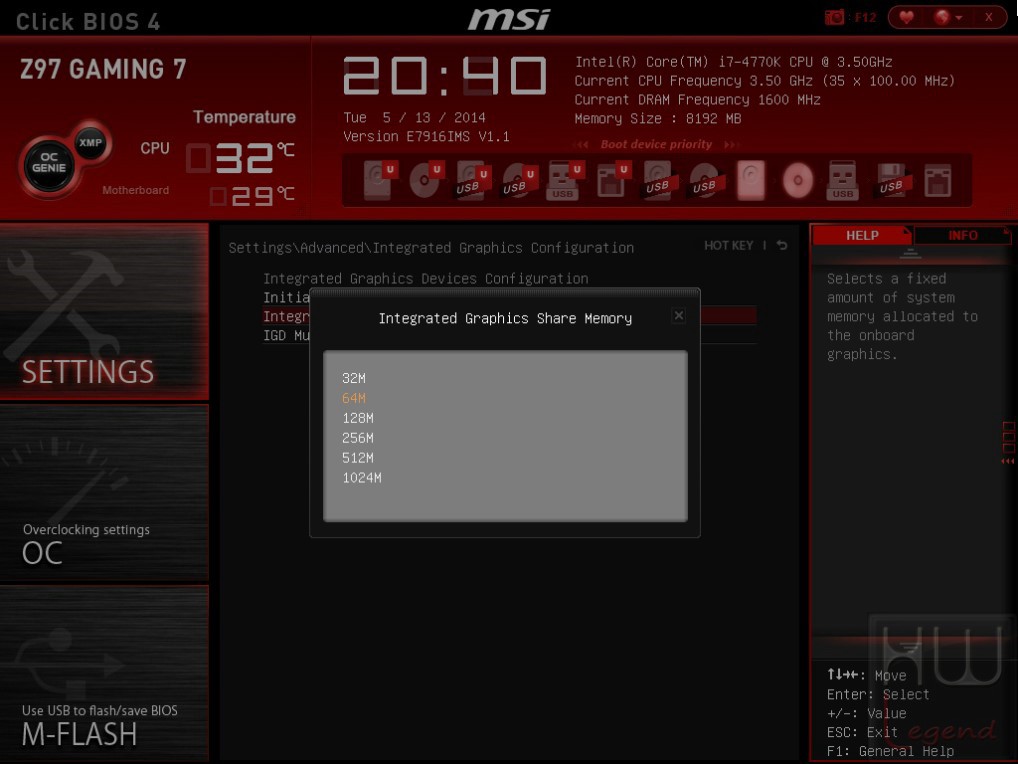Pick 1024M from the share memory list
Image resolution: width=1018 pixels, height=764 pixels.
coord(362,478)
